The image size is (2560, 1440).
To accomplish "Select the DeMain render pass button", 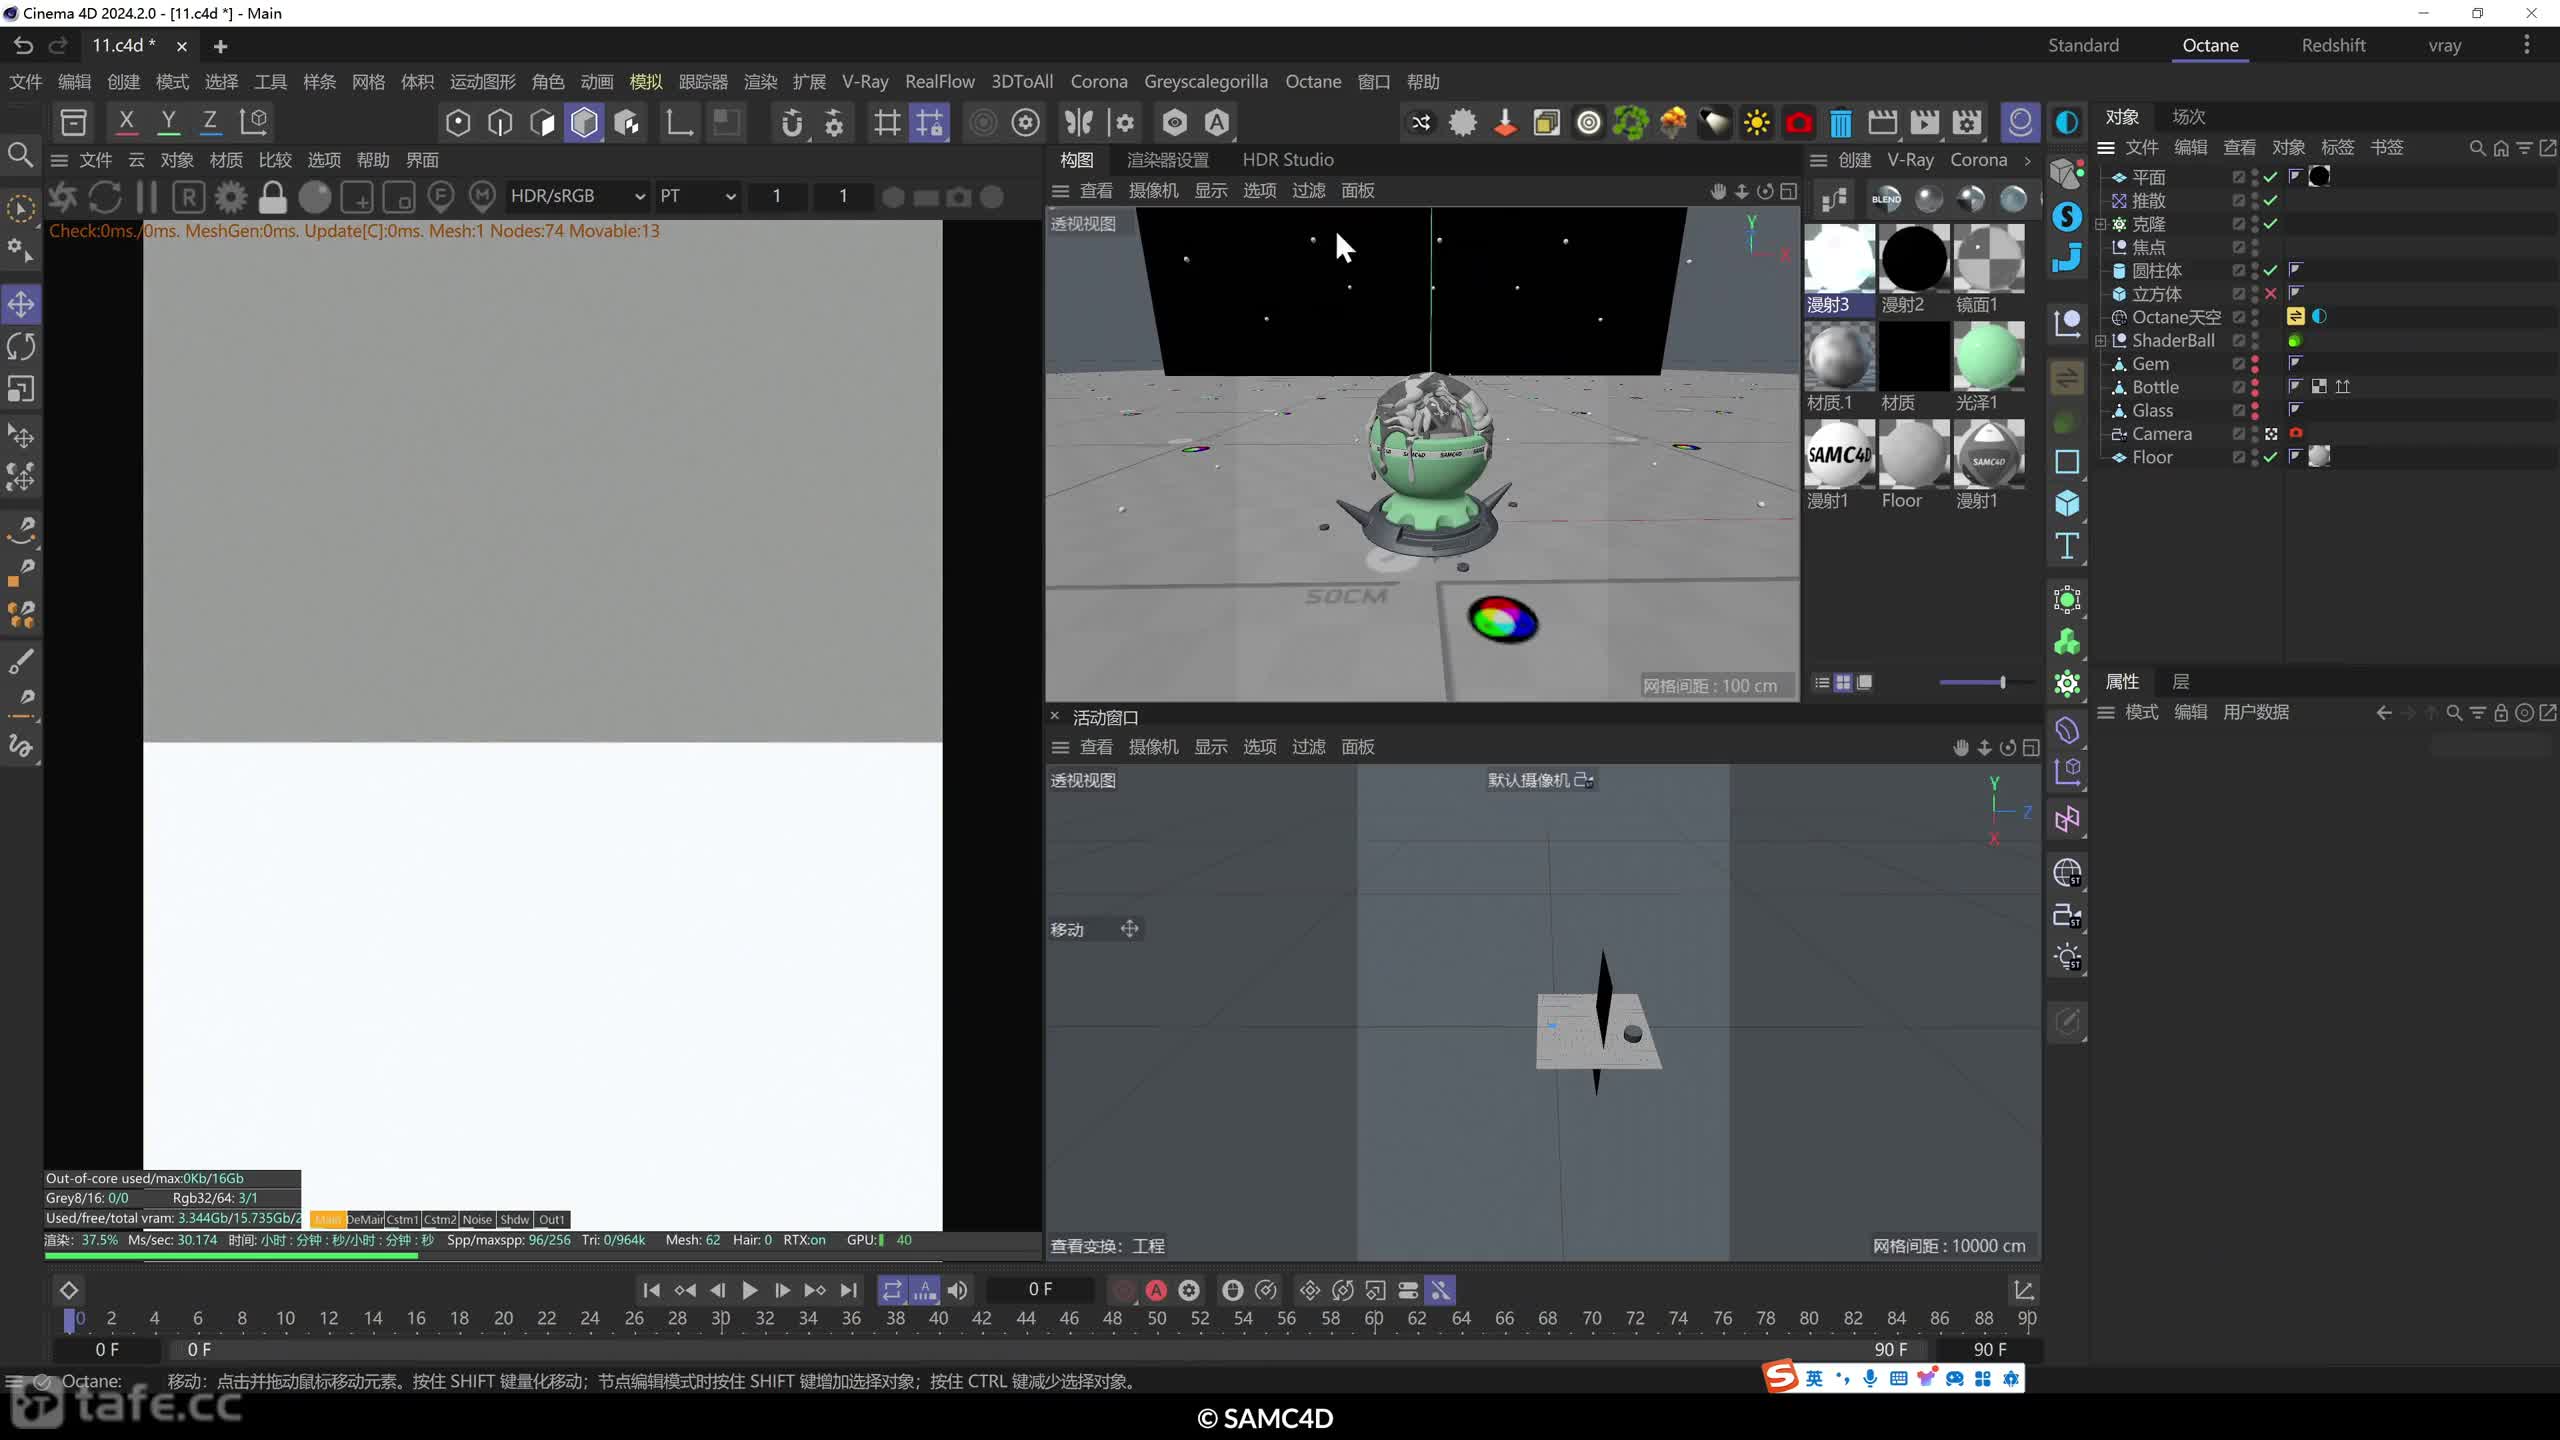I will [x=365, y=1219].
